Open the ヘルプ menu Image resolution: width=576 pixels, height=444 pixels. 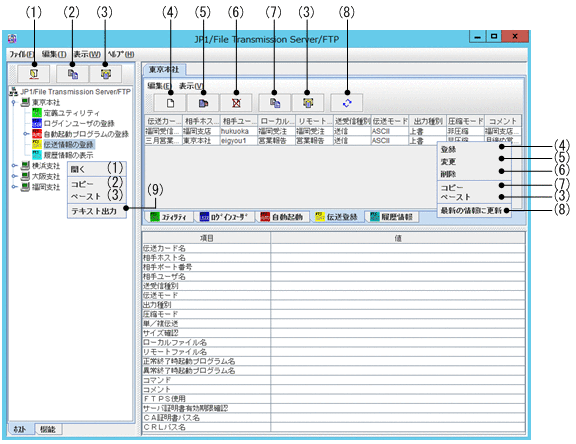tap(121, 54)
